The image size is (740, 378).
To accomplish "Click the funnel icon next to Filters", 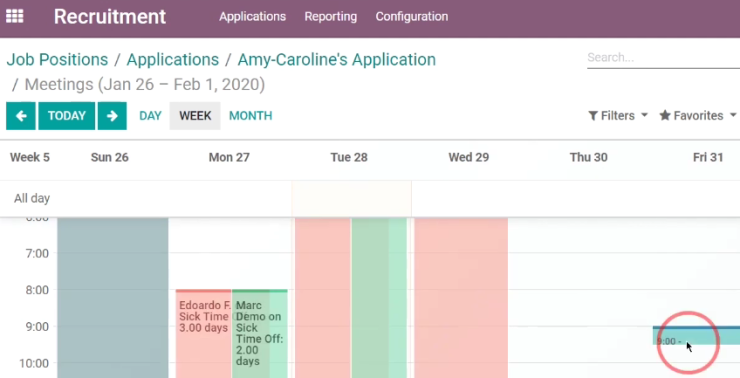I will tap(593, 116).
